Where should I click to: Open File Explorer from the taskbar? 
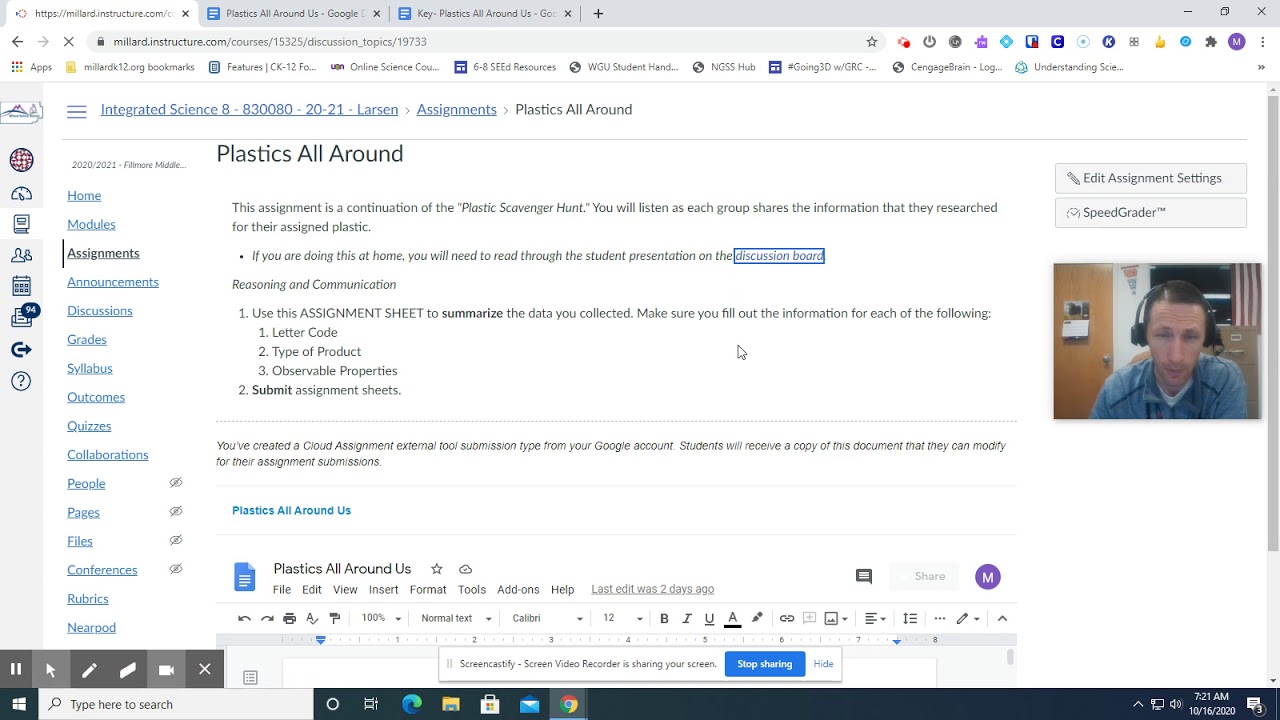click(450, 704)
